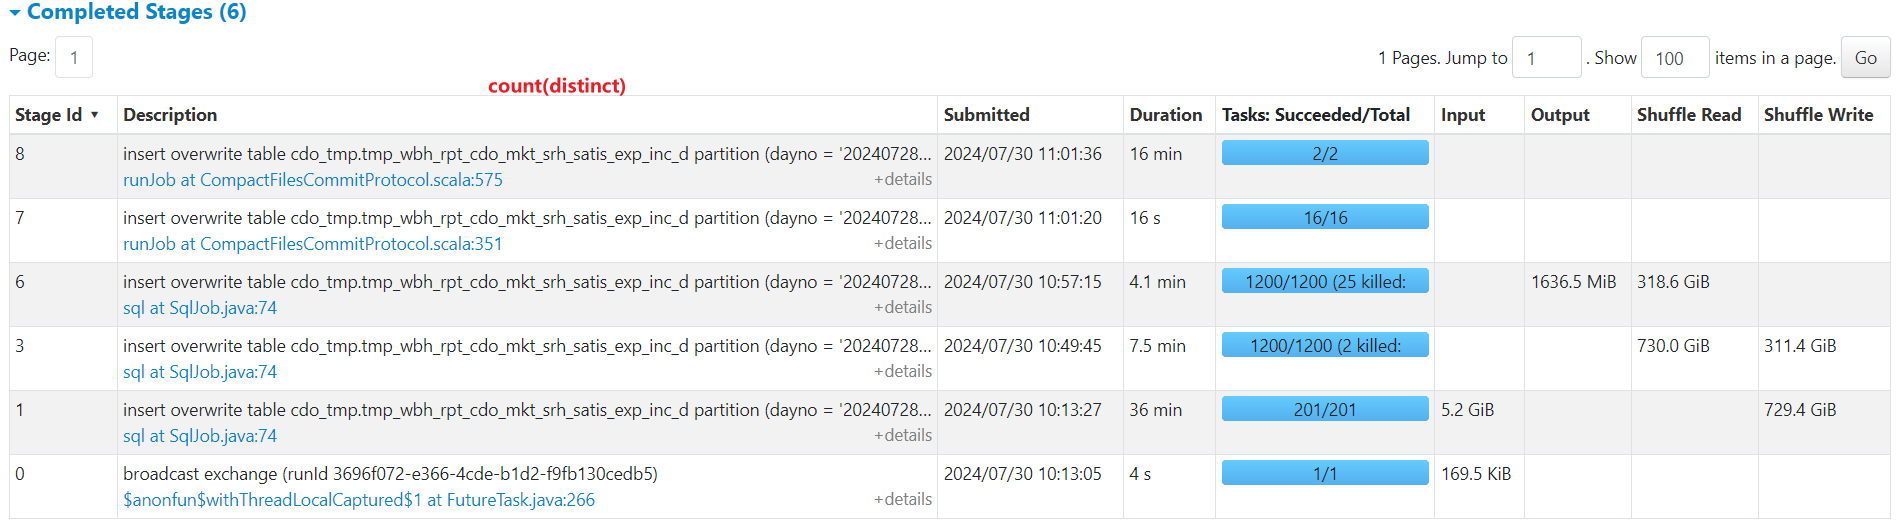Screen dimensions: 1901x520
Task: Expand +details for stage 6
Action: pyautogui.click(x=903, y=308)
